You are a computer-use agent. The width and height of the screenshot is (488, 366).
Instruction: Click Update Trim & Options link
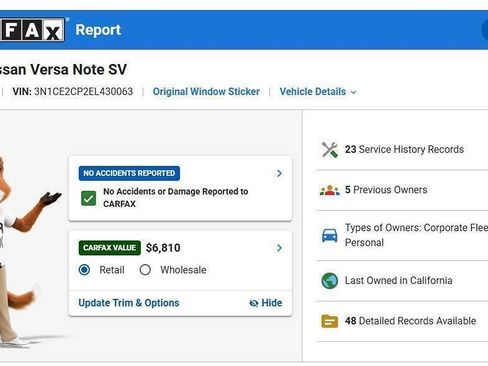click(129, 303)
